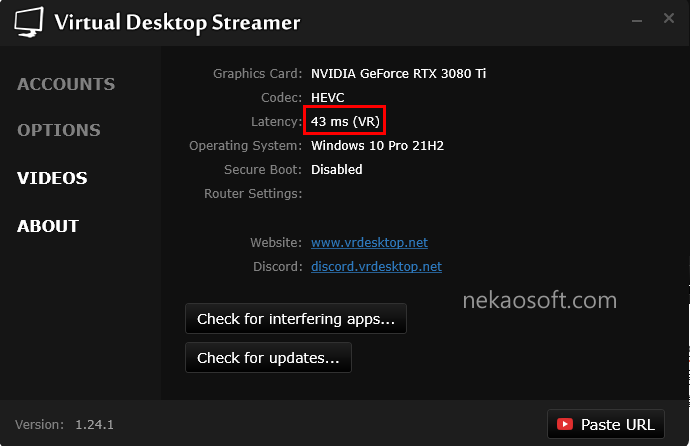Viewport: 690px width, 446px height.
Task: Click the Virtual Desktop Streamer title text
Action: pyautogui.click(x=177, y=23)
